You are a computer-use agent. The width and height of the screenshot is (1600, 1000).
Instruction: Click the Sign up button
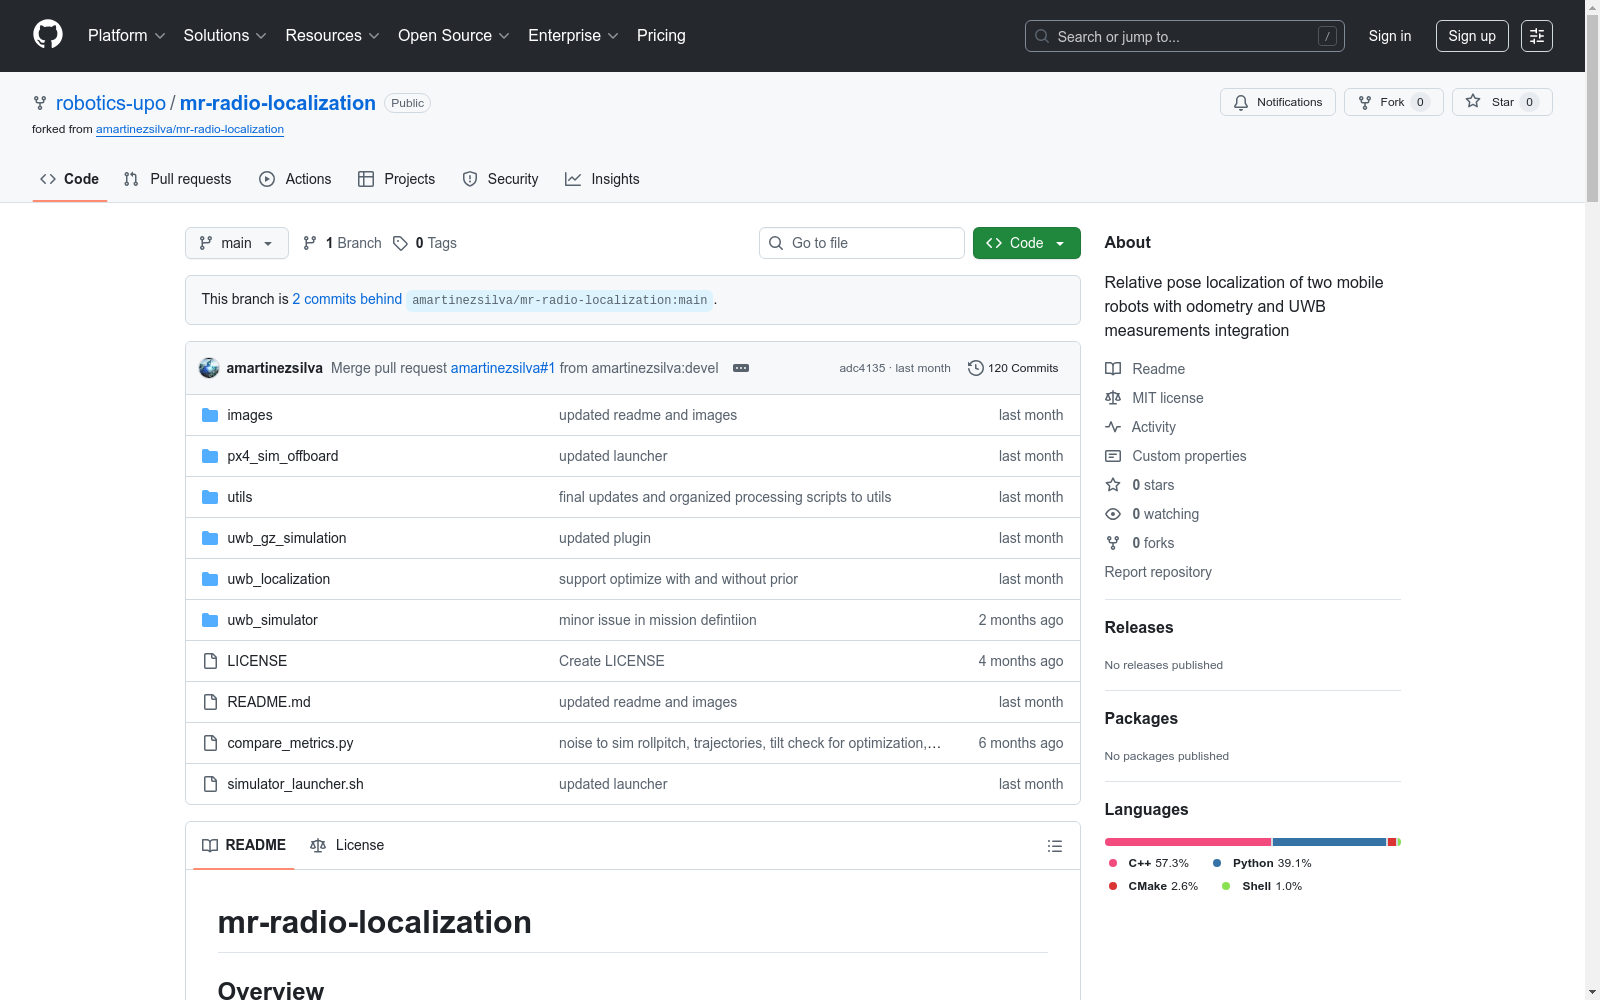click(x=1472, y=36)
